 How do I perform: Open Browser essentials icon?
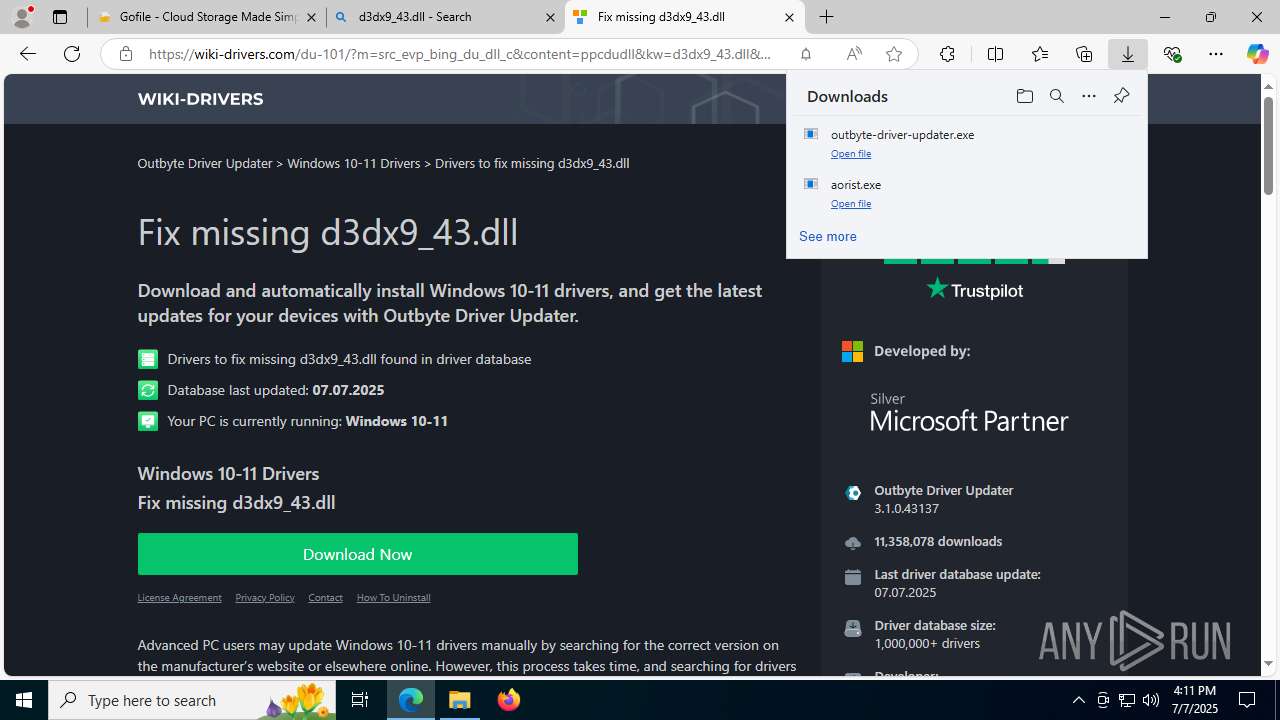[x=1172, y=54]
